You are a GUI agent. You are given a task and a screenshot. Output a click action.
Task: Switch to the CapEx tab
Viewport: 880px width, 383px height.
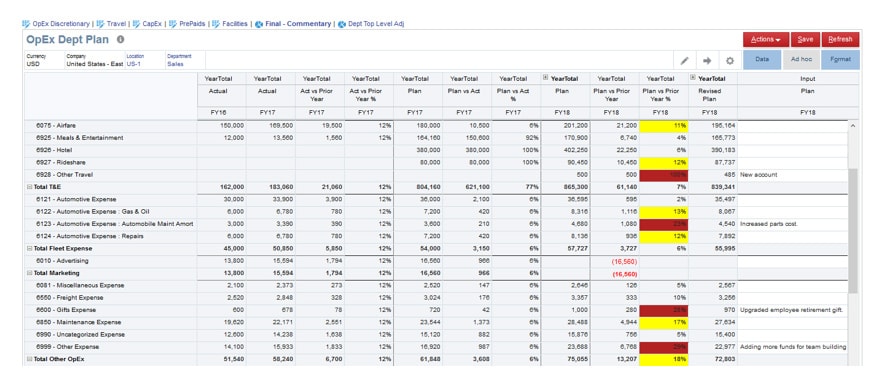[152, 24]
